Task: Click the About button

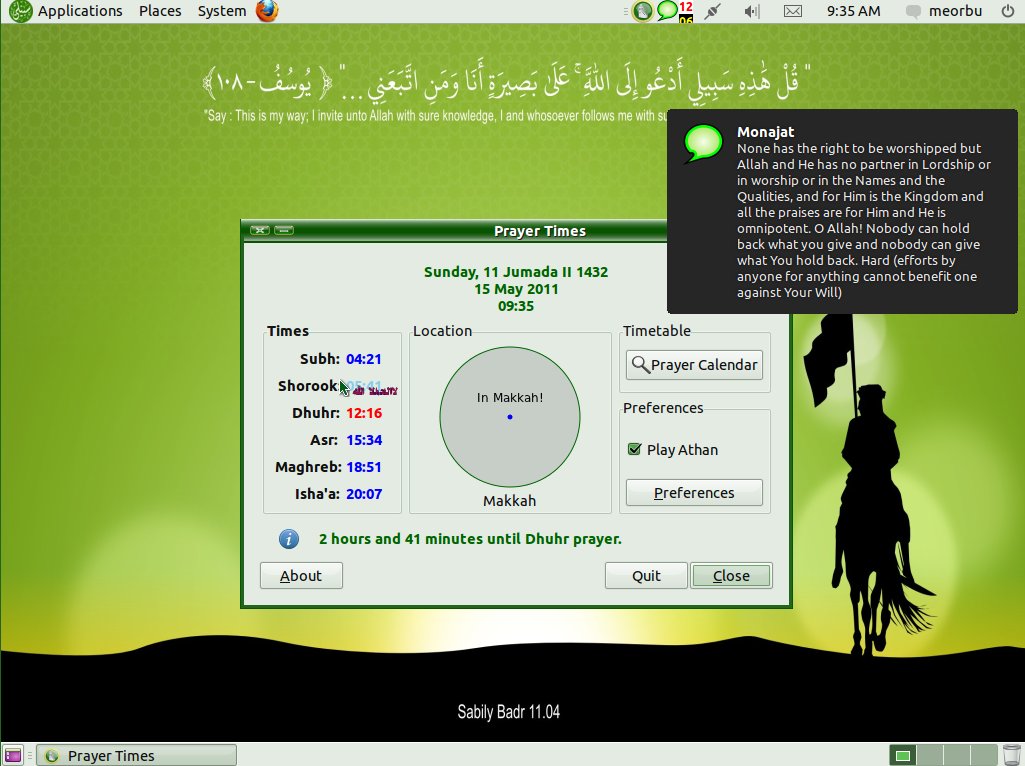Action: click(x=301, y=575)
